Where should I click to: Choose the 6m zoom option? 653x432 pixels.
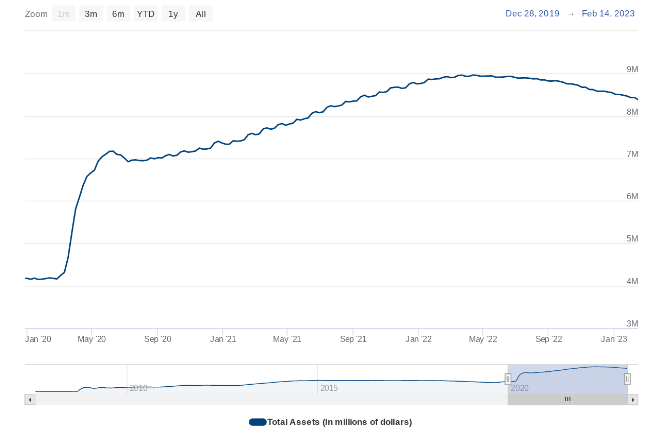coord(118,14)
